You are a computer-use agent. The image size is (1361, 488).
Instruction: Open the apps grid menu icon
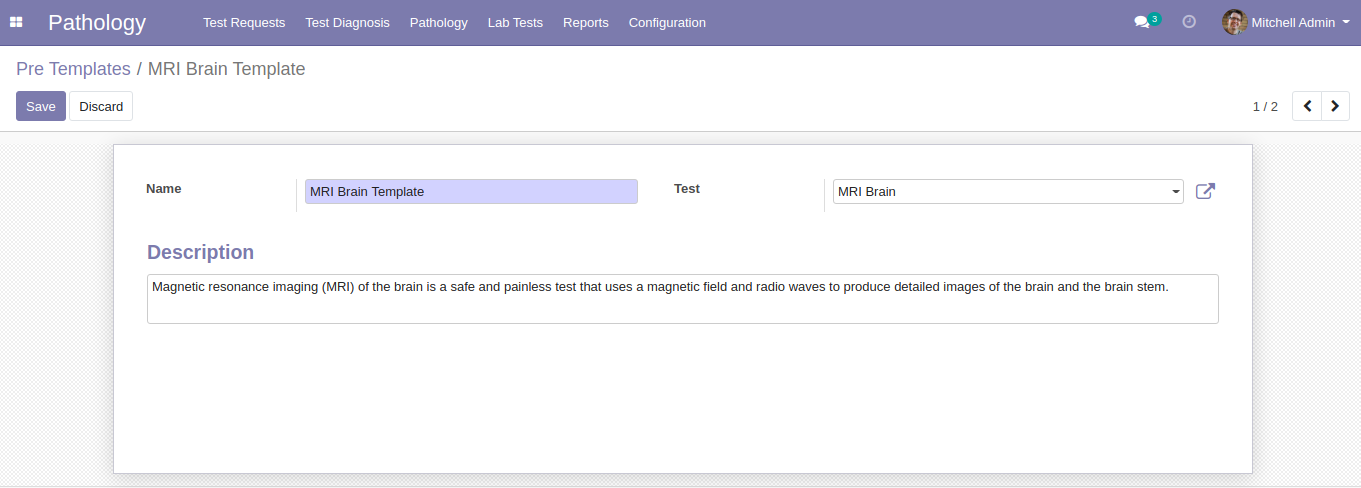[x=16, y=22]
